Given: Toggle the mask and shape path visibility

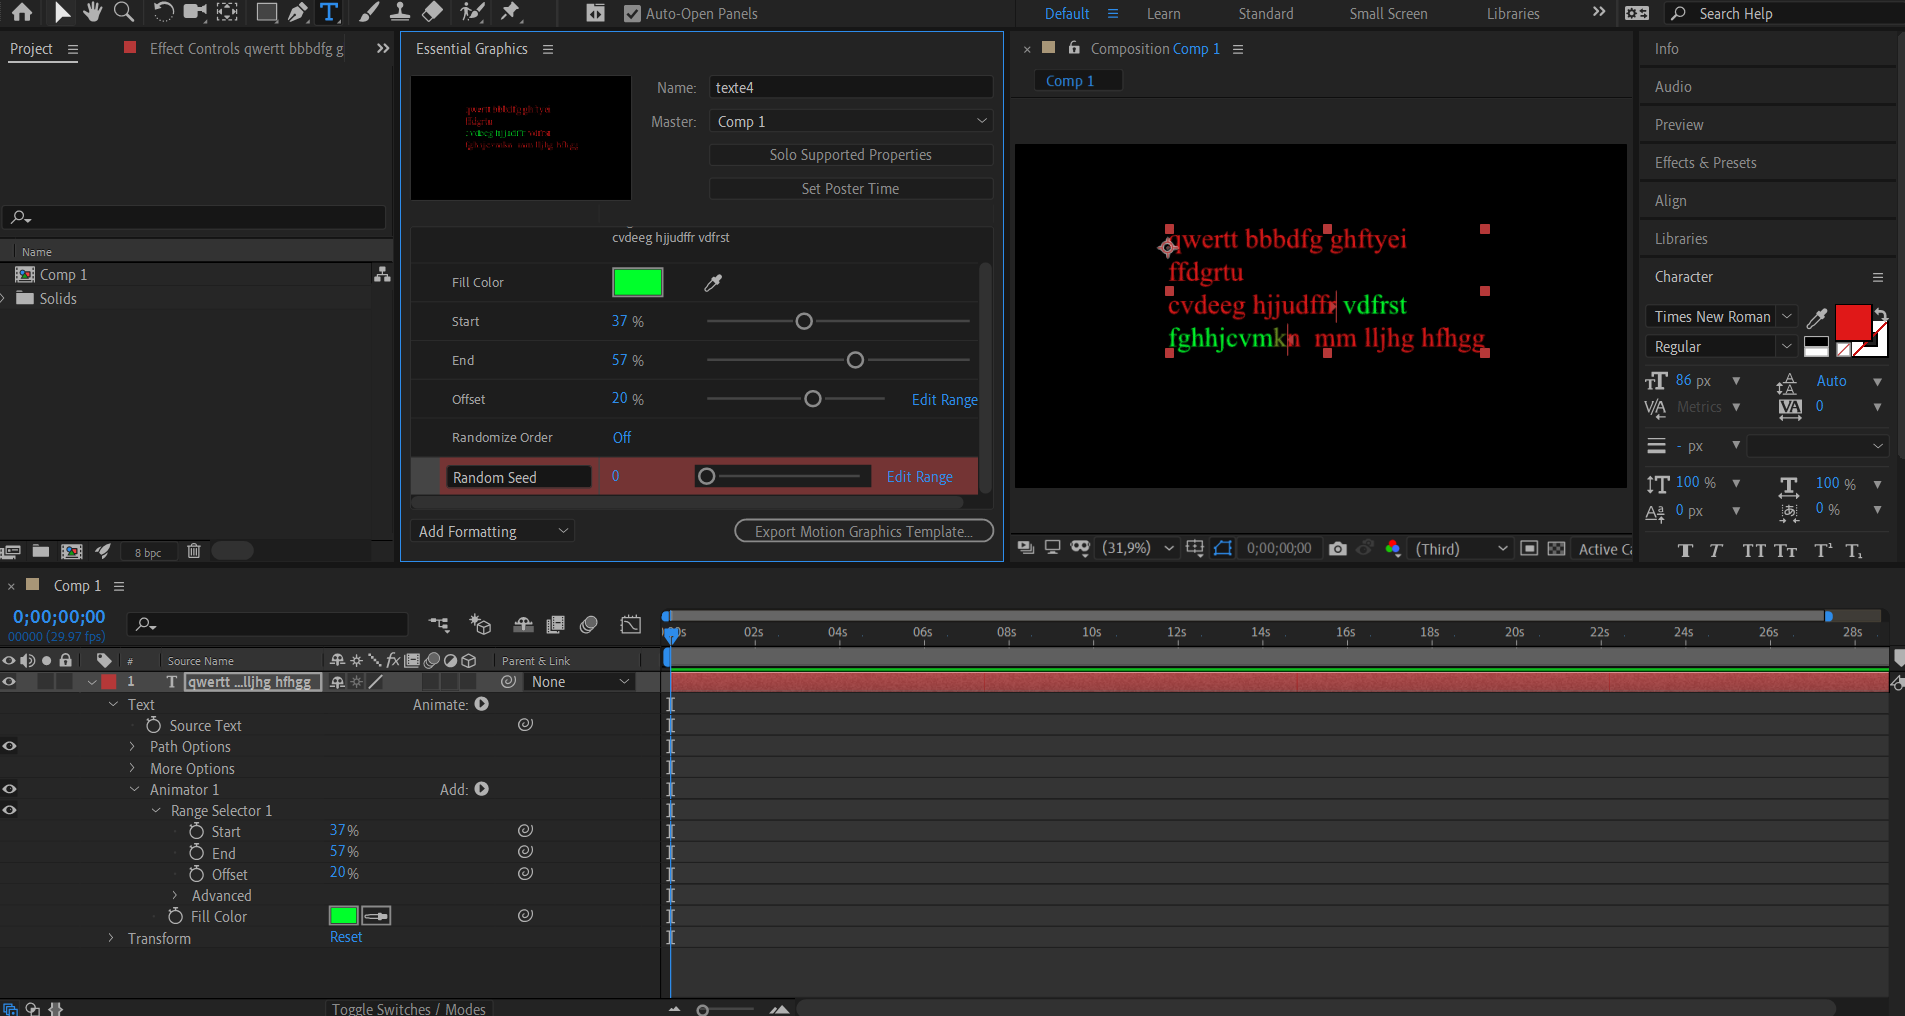Looking at the screenshot, I should point(1223,548).
